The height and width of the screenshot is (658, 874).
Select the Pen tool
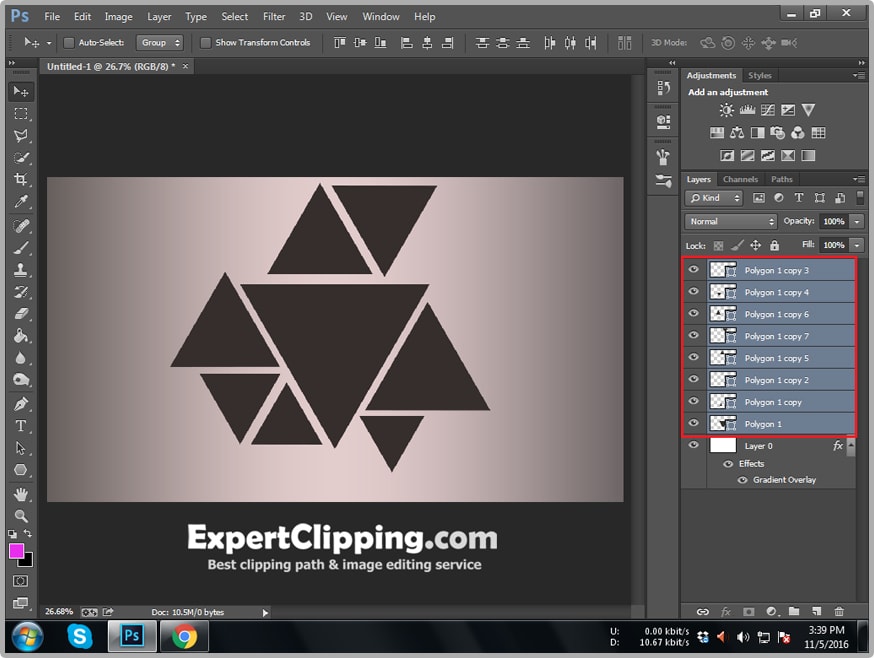[x=20, y=404]
